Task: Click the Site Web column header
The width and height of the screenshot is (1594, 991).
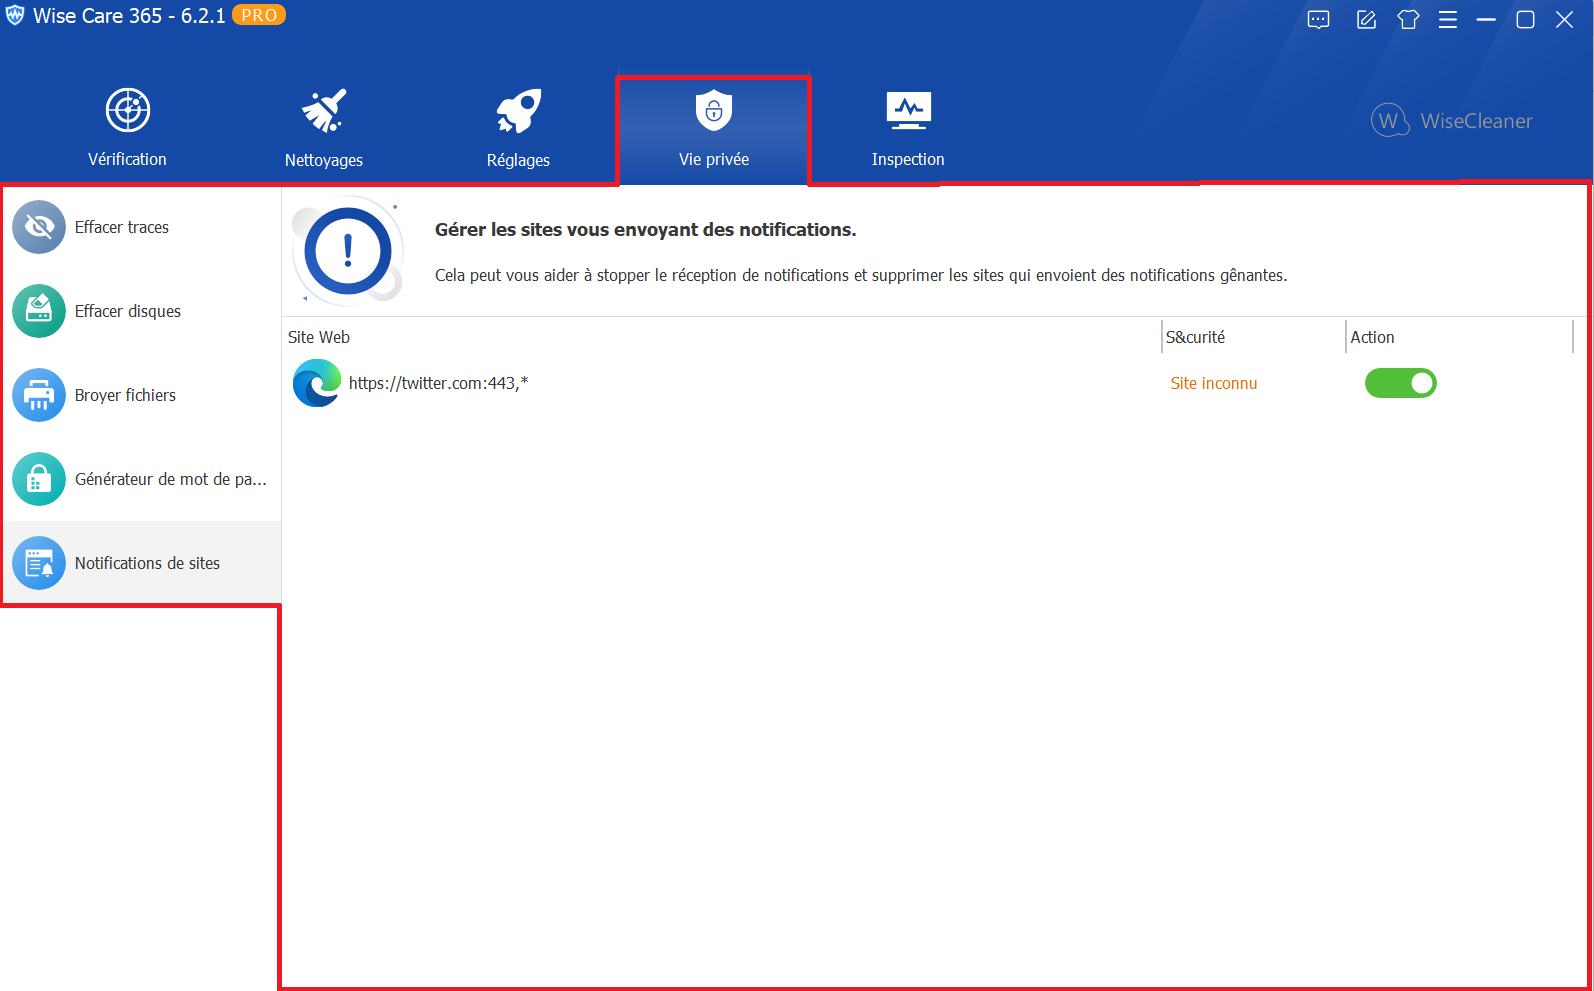Action: click(x=723, y=337)
